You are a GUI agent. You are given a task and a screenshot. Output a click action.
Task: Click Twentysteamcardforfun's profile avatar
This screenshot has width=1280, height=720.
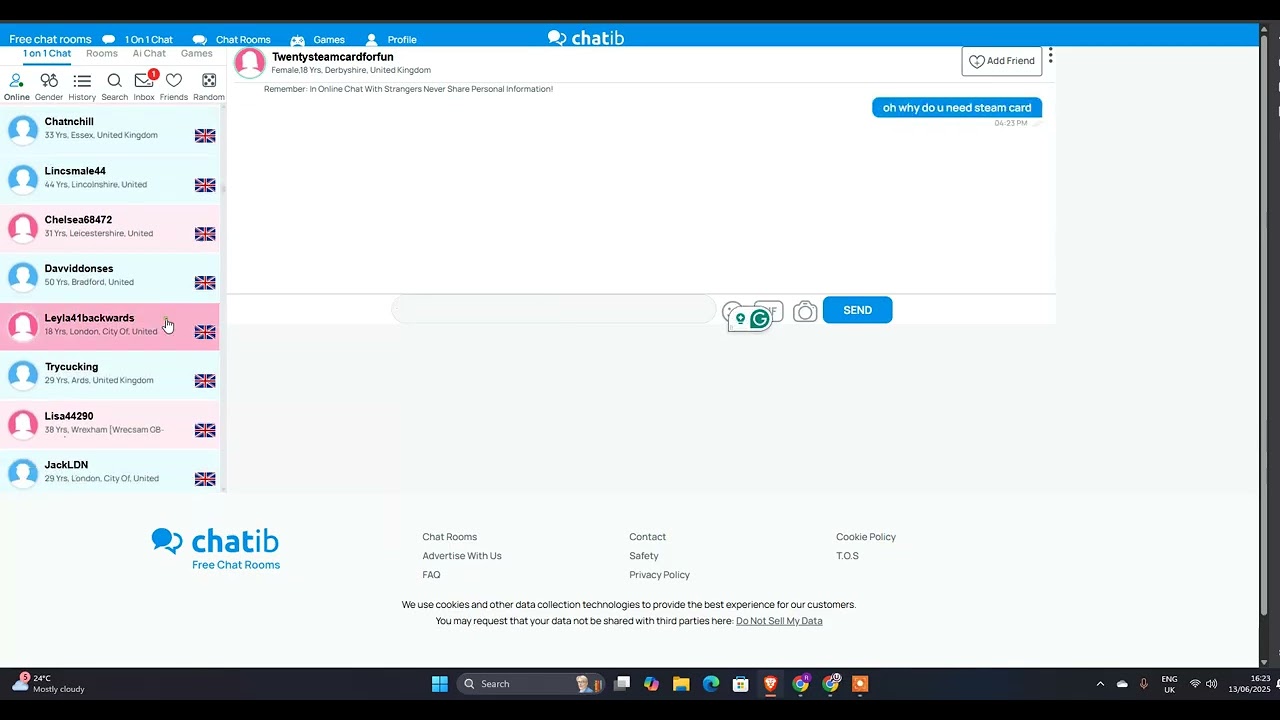250,62
